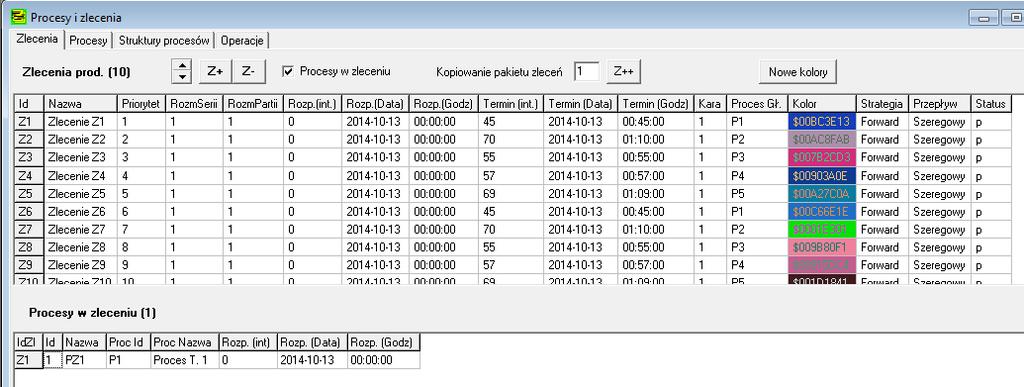Click Proces Gł. cell P4 in row Z9

(x=757, y=266)
